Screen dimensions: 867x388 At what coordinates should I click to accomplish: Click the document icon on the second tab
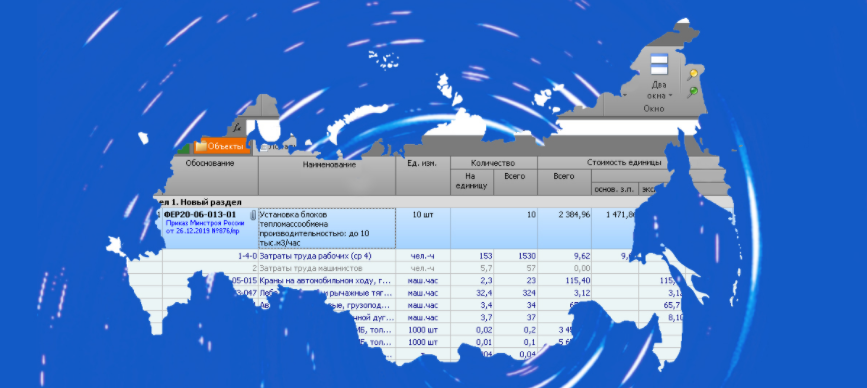pyautogui.click(x=265, y=148)
